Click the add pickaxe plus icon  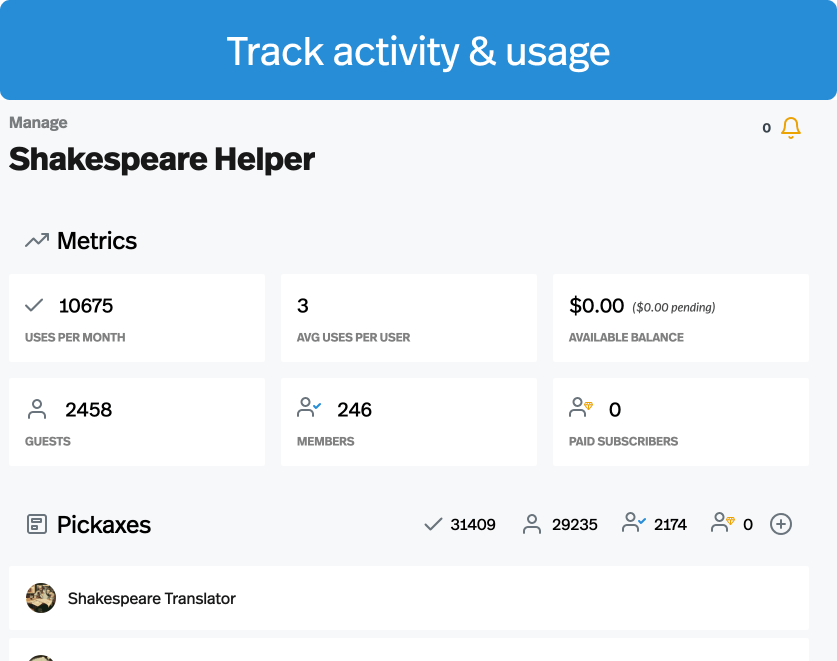(x=781, y=524)
